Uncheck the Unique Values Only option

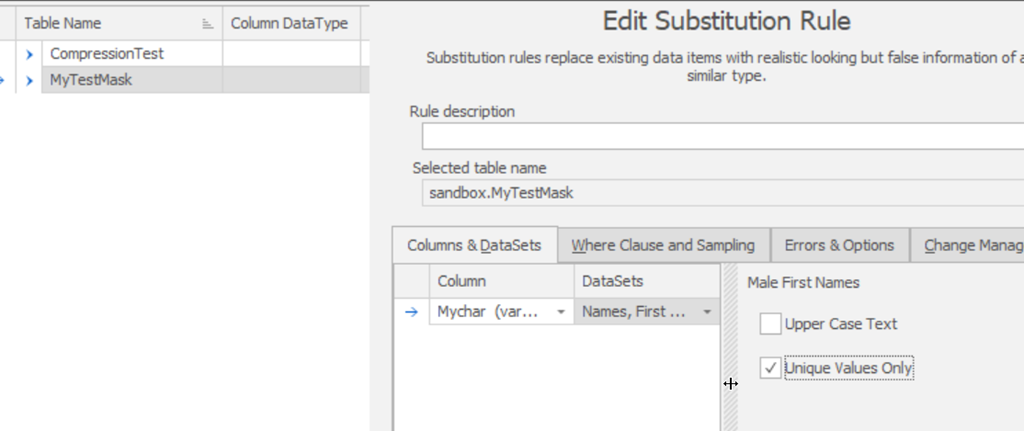point(770,369)
